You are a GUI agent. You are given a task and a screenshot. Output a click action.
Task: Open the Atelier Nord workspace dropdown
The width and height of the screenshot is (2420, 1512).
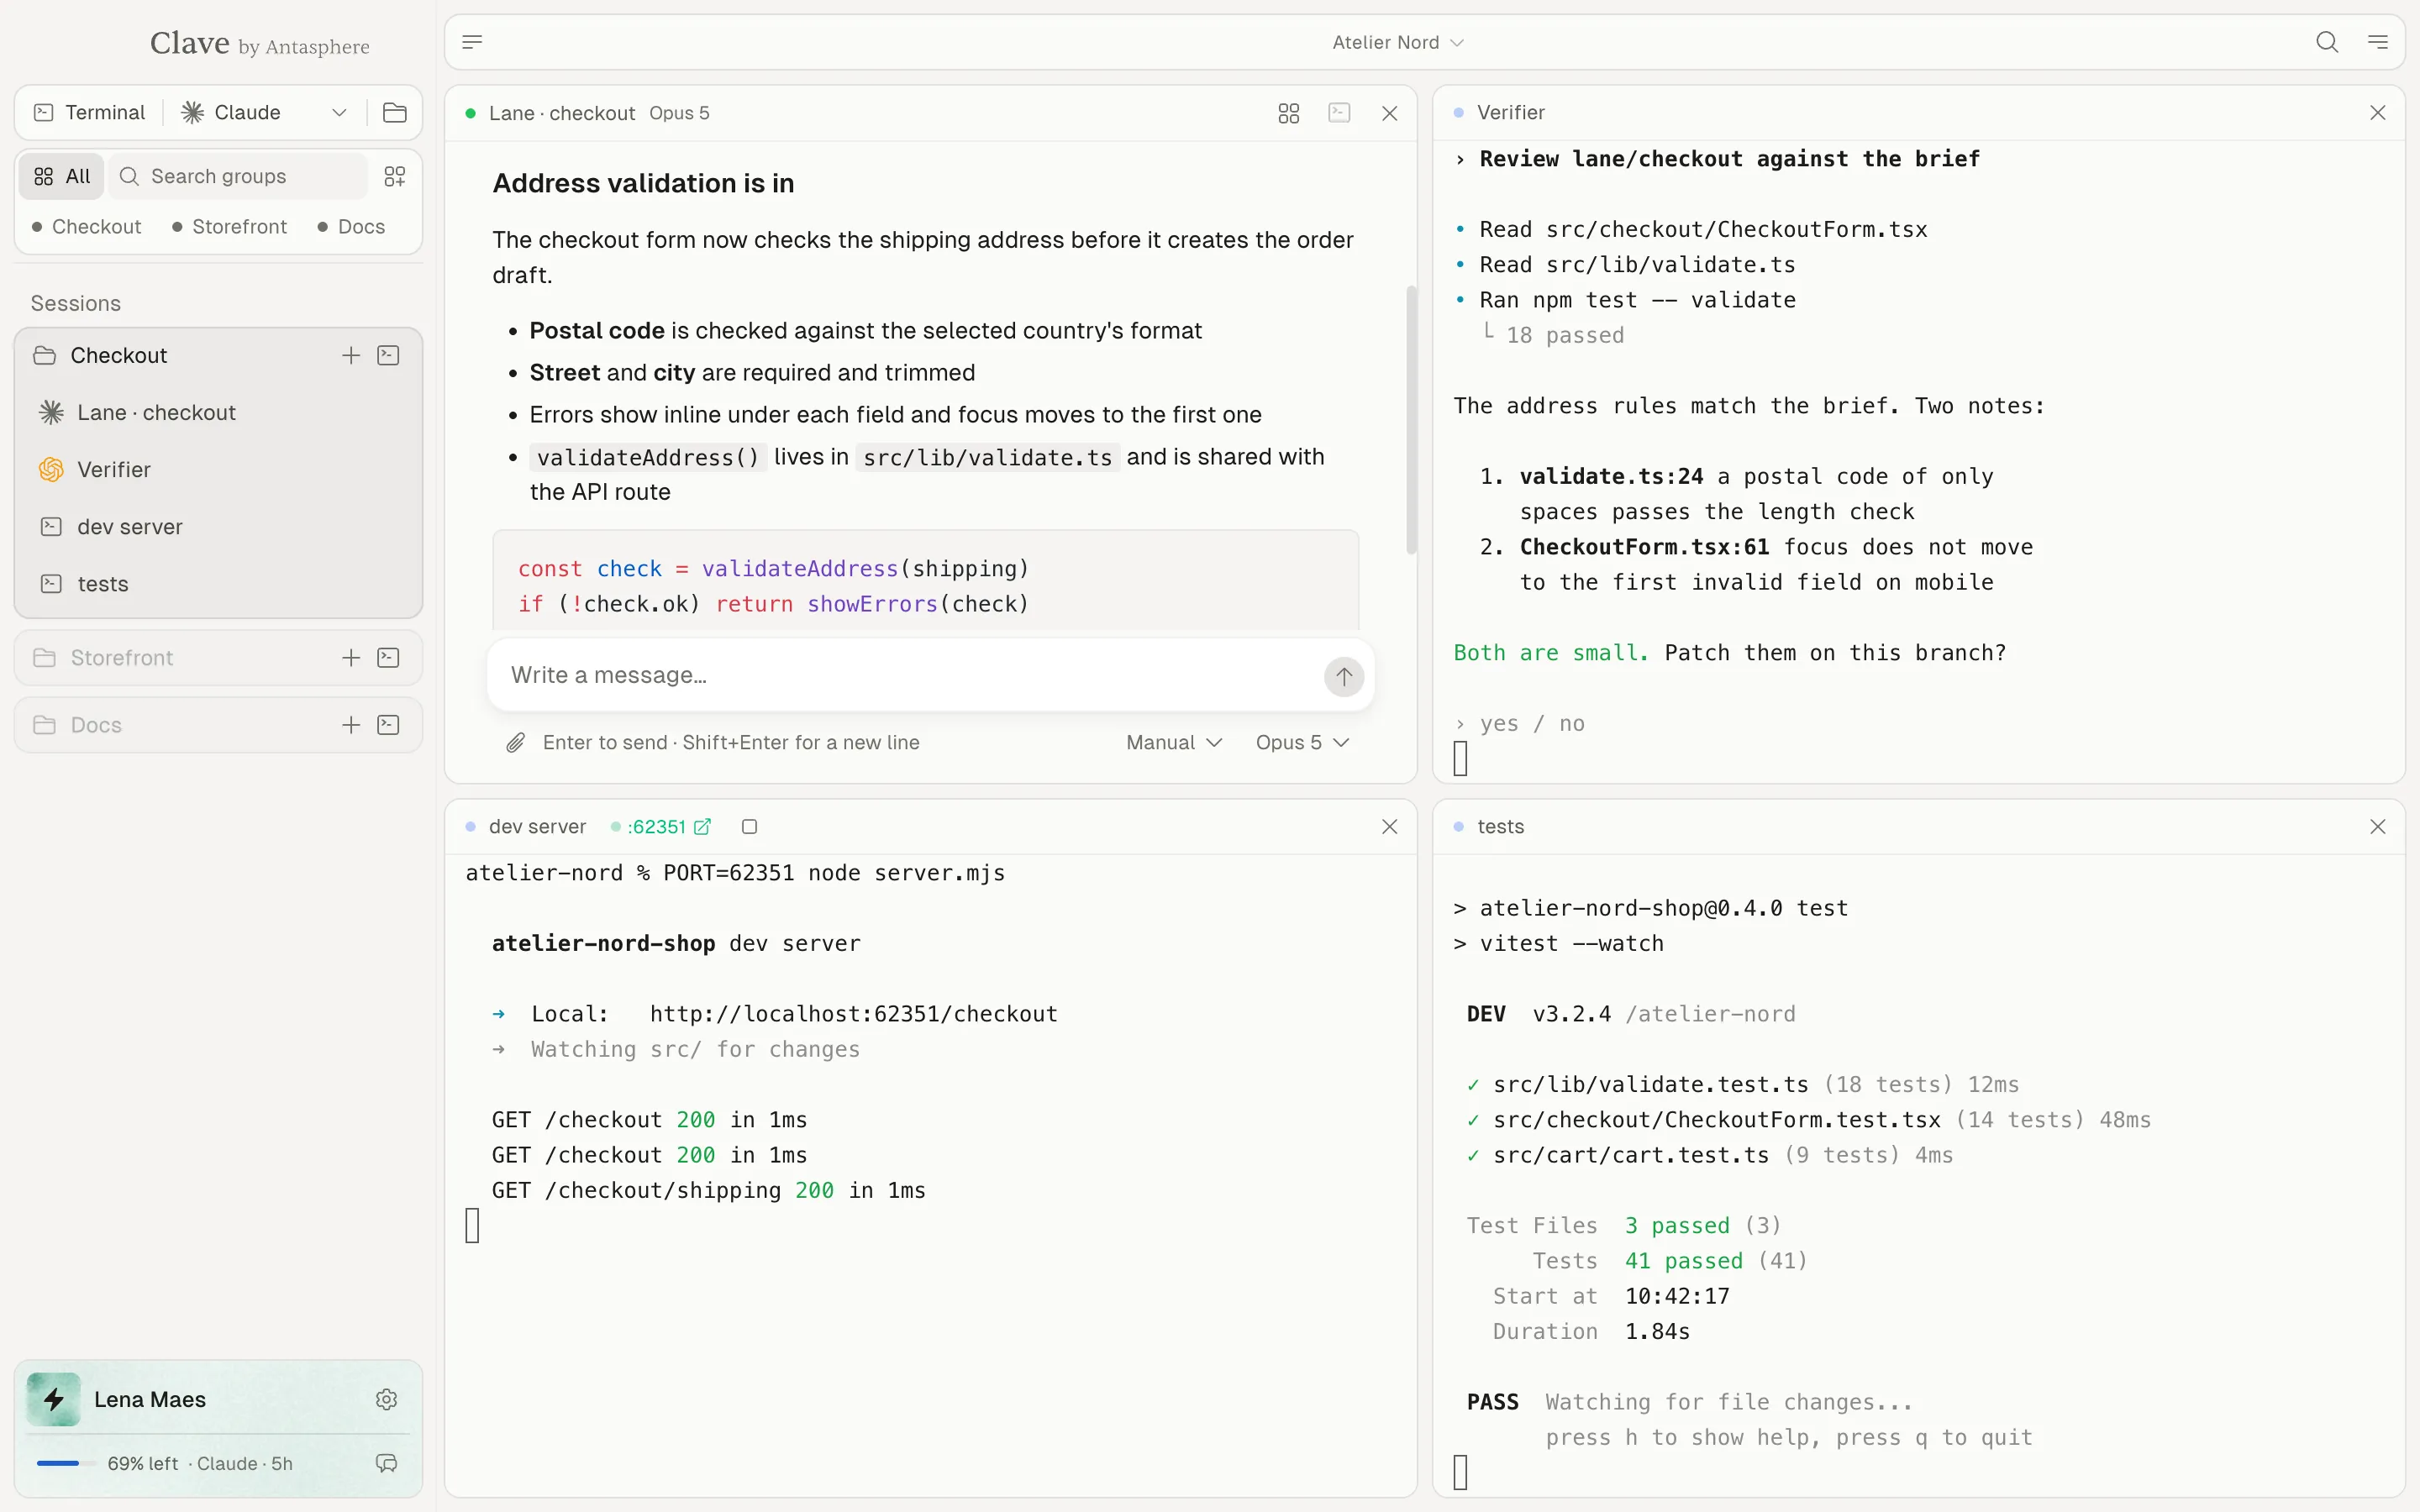click(x=1398, y=42)
